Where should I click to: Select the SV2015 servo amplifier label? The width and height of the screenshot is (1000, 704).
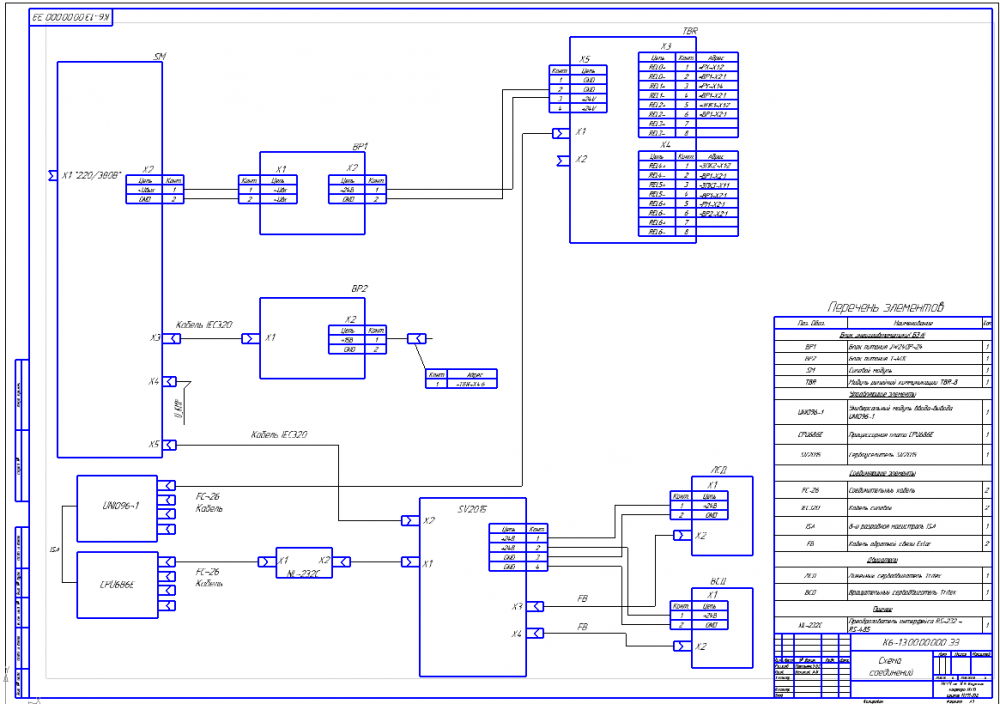coord(472,510)
